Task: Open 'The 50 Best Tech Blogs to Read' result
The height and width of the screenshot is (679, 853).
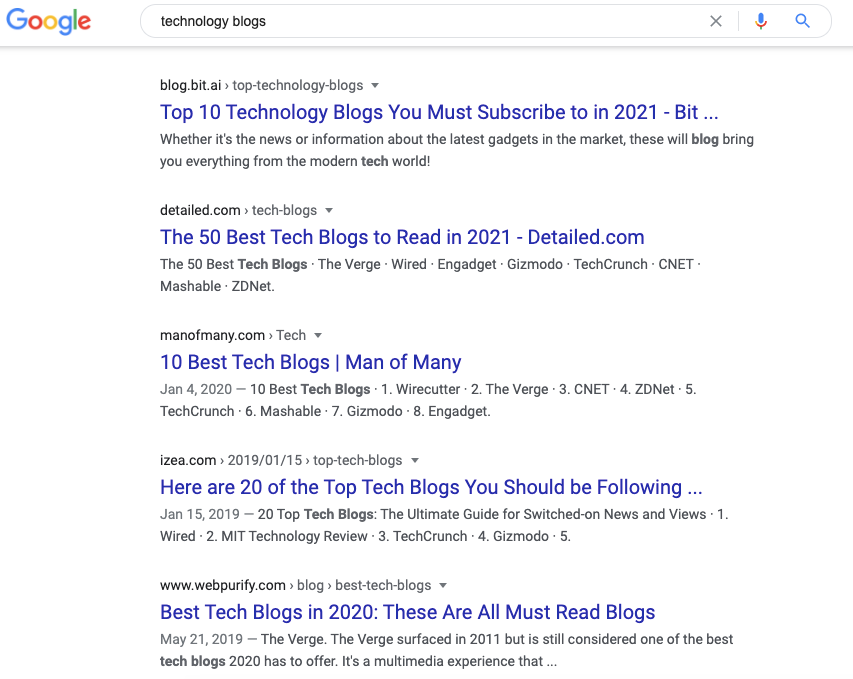Action: [x=402, y=237]
